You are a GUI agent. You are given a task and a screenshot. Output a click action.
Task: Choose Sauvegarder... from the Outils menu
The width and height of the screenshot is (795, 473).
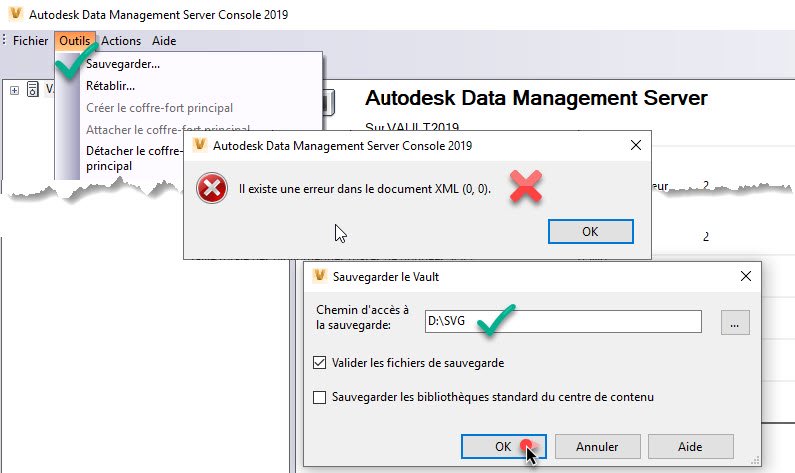[123, 64]
